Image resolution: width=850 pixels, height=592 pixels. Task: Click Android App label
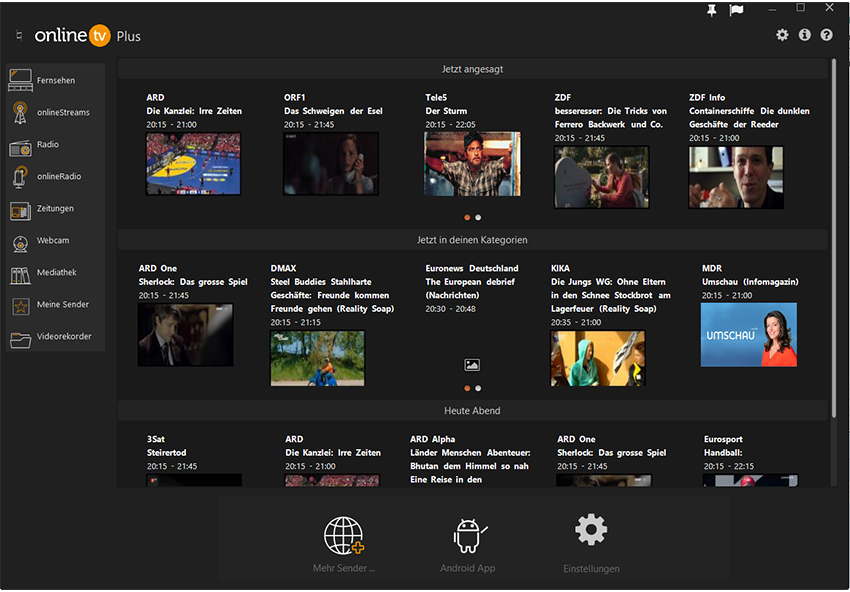[468, 569]
